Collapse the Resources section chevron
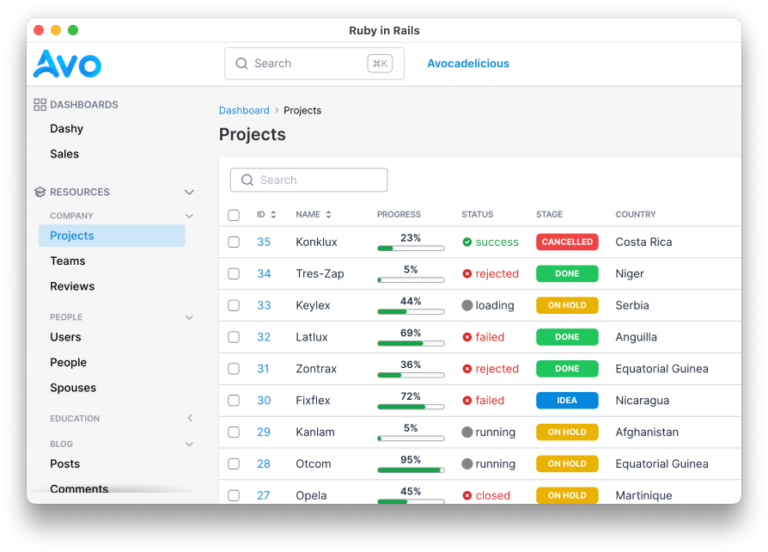 (x=190, y=192)
